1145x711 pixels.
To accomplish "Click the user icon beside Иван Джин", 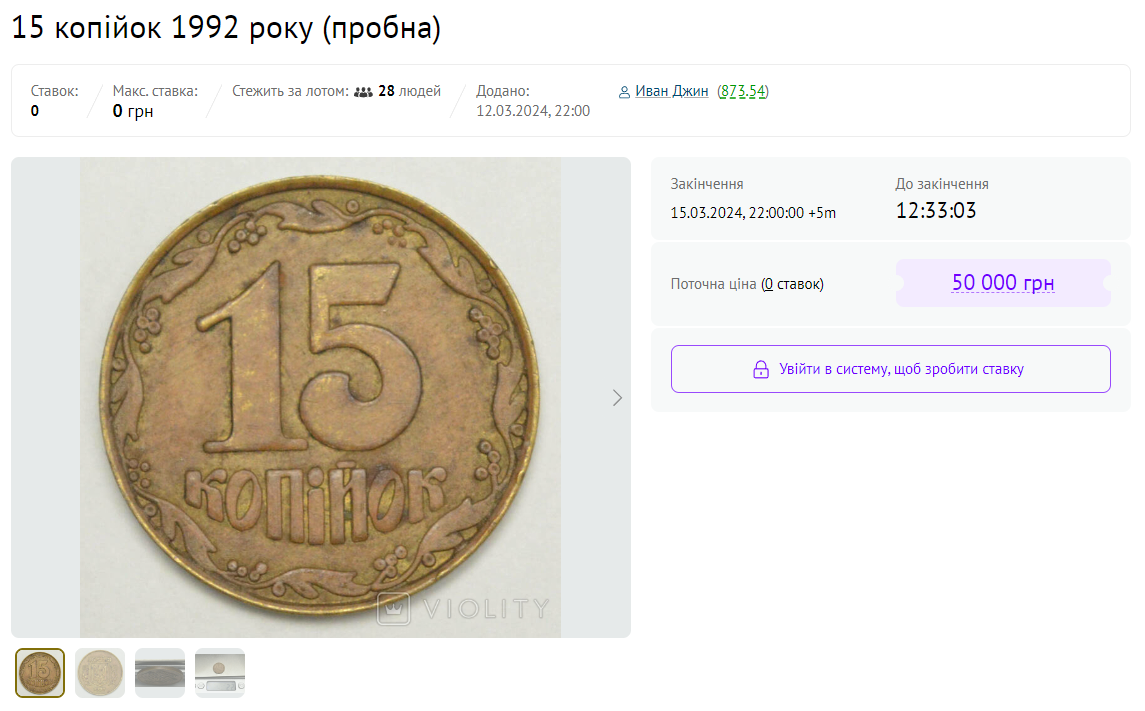I will click(x=624, y=92).
